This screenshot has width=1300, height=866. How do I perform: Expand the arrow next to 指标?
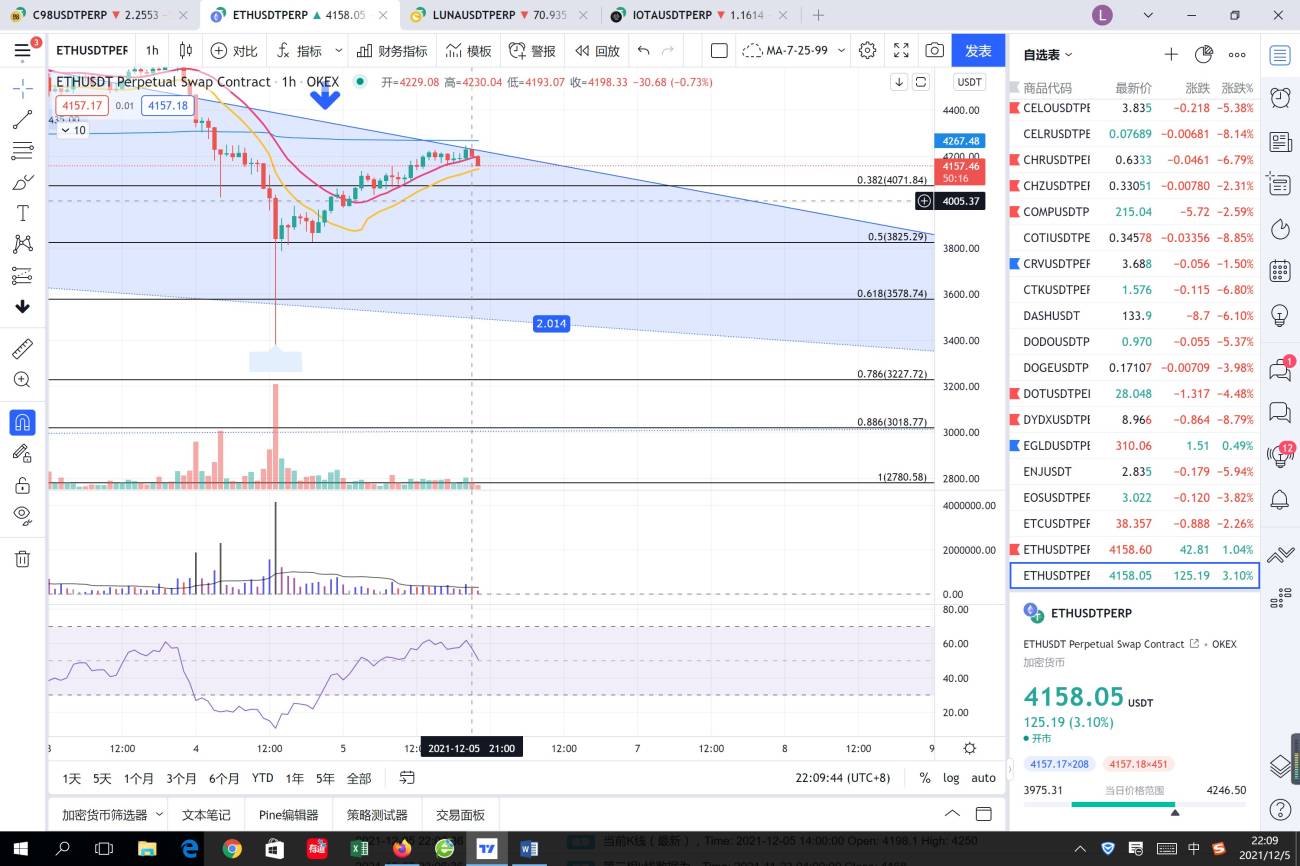[x=339, y=51]
